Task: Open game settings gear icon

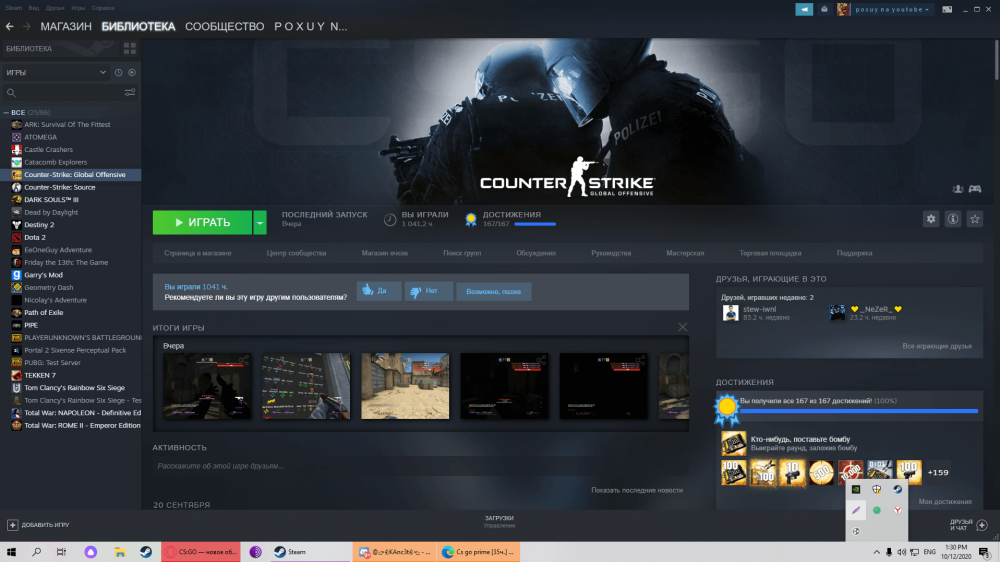Action: click(x=931, y=219)
